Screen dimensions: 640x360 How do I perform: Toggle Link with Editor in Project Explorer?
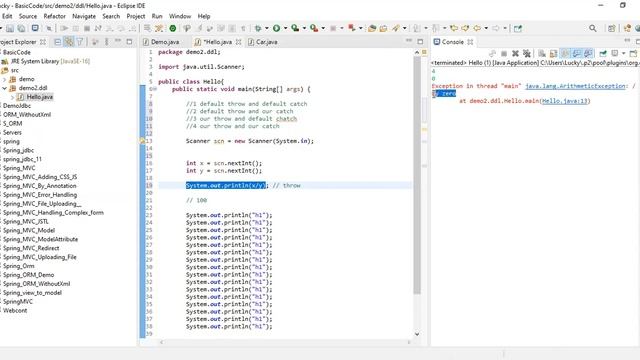69,42
